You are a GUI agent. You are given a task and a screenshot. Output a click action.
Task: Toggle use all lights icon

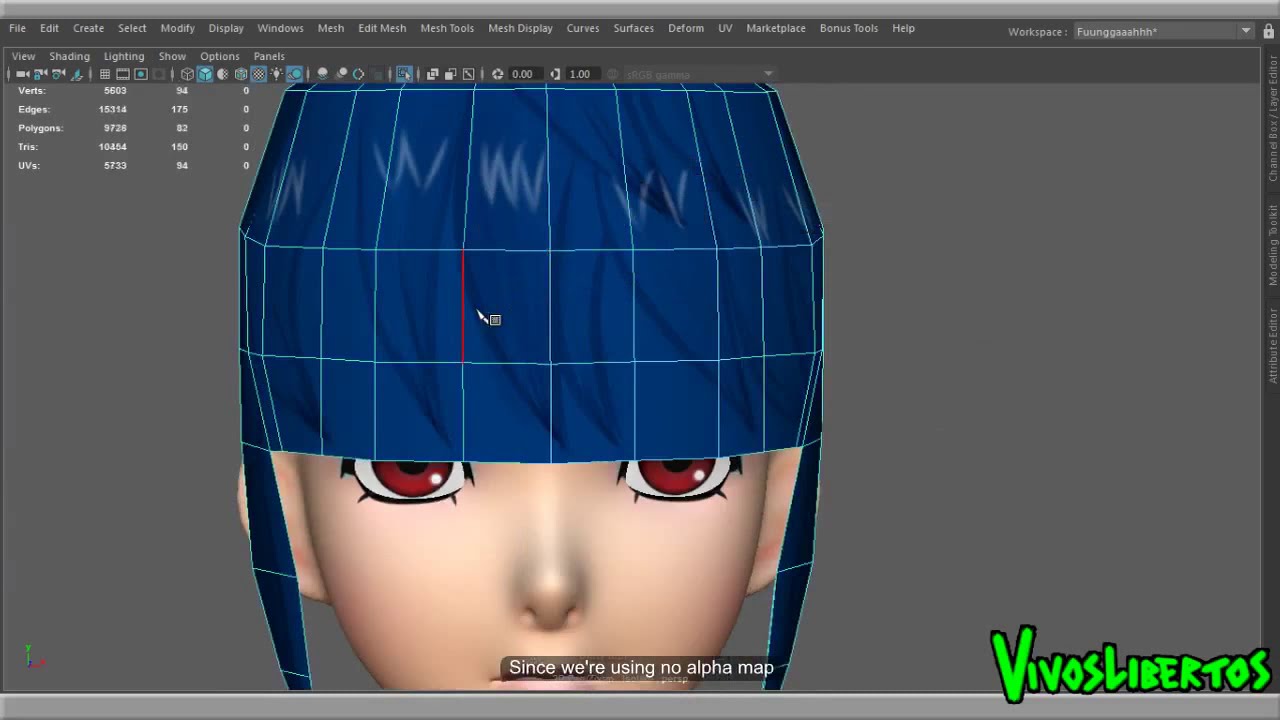[277, 74]
